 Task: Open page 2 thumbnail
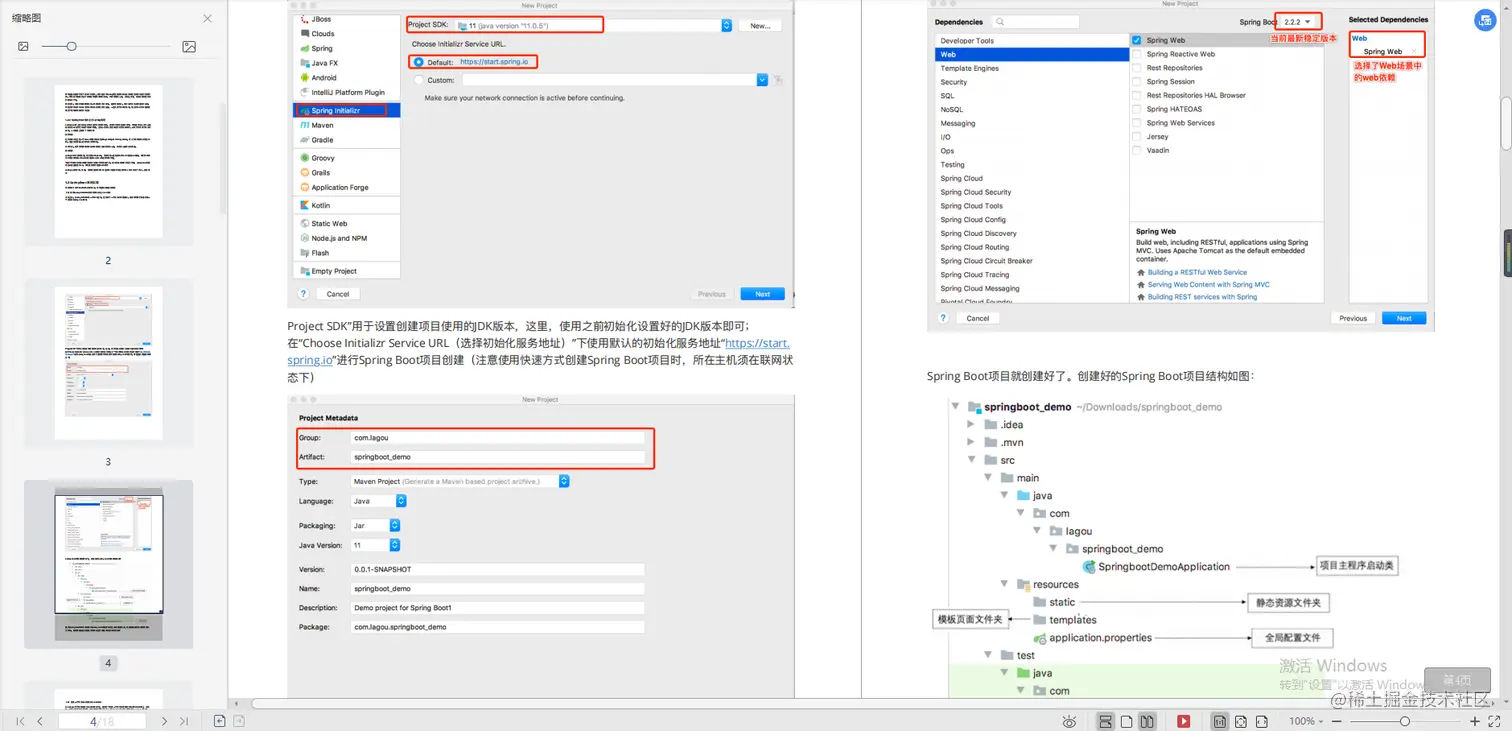click(108, 161)
